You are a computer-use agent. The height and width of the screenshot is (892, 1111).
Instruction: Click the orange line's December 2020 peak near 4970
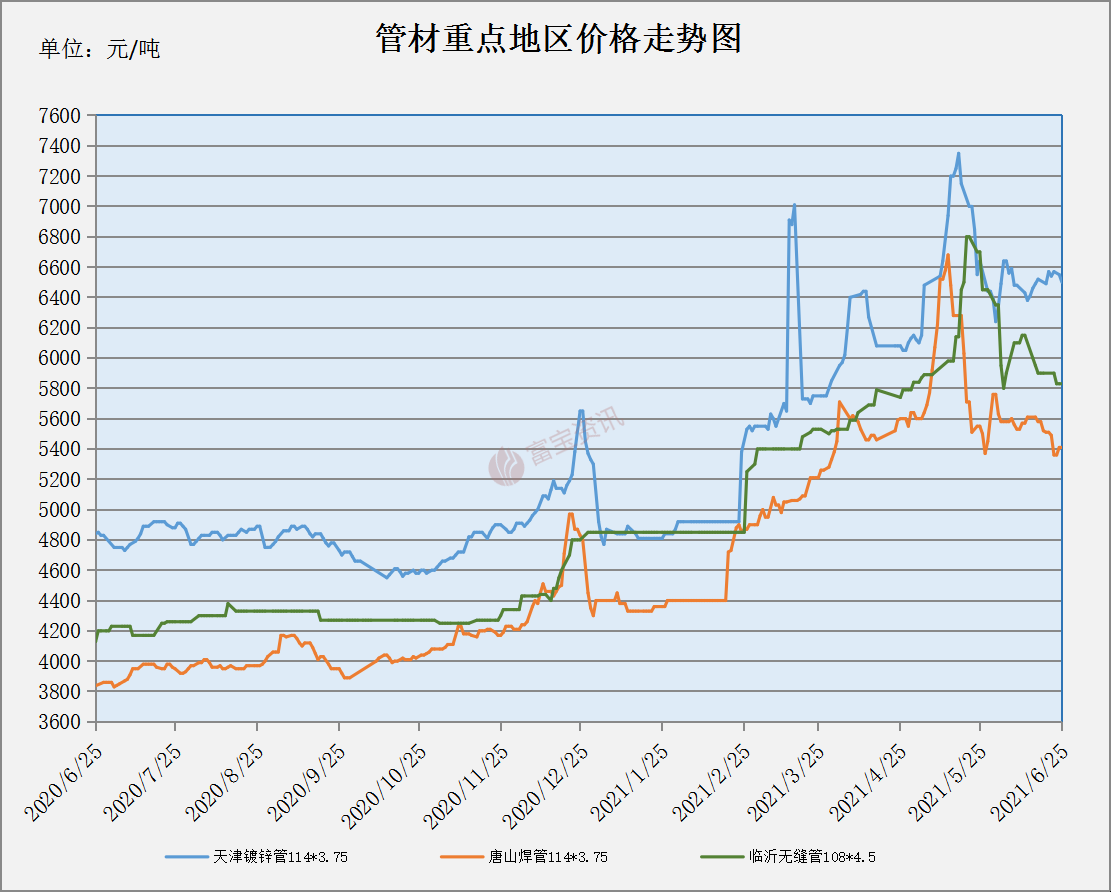click(x=570, y=514)
